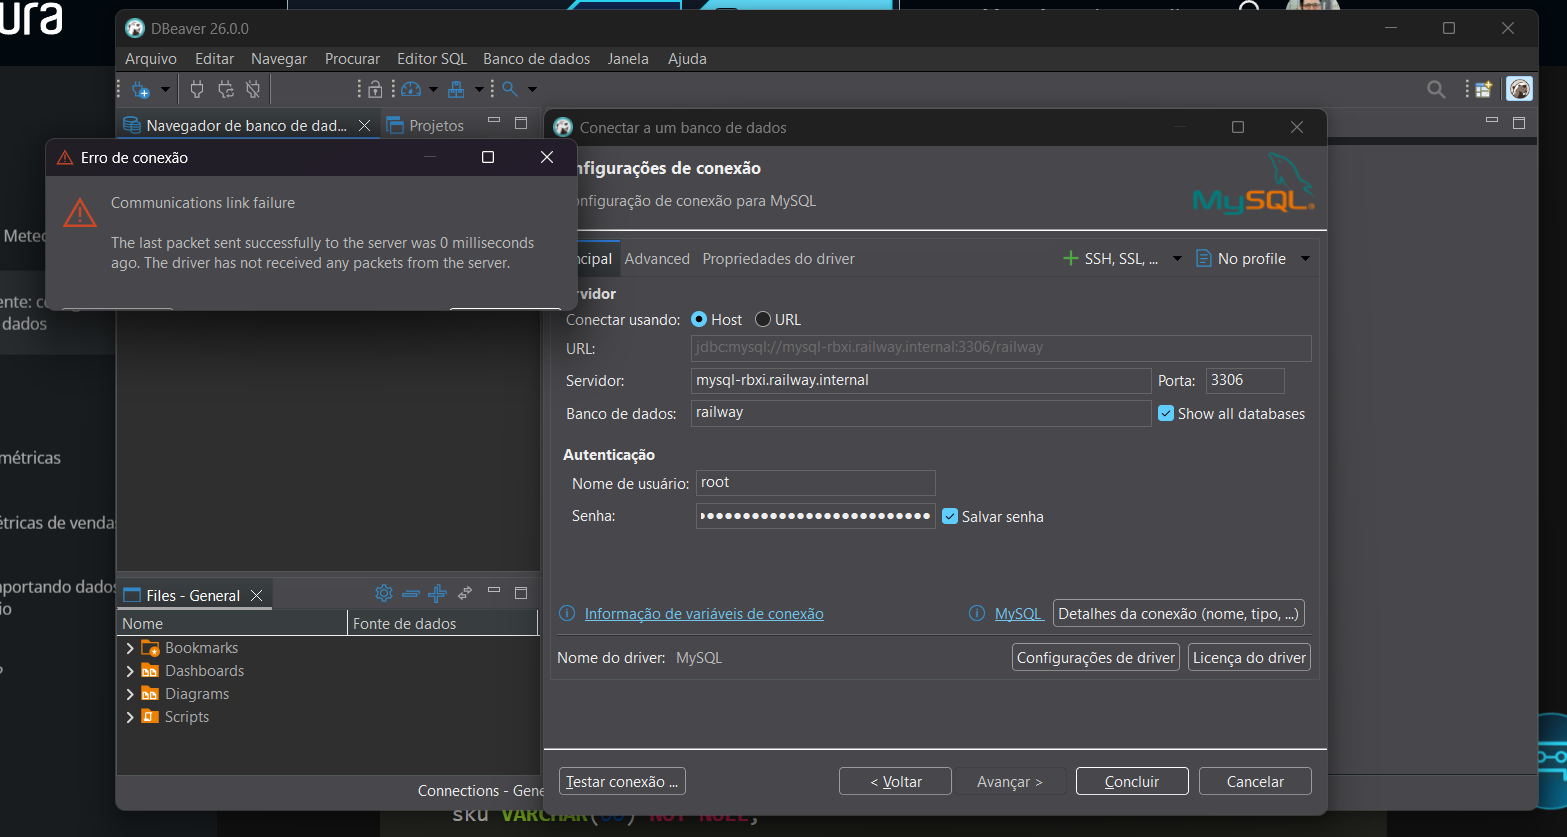Open the Procurar menu
The image size is (1567, 837).
click(353, 59)
